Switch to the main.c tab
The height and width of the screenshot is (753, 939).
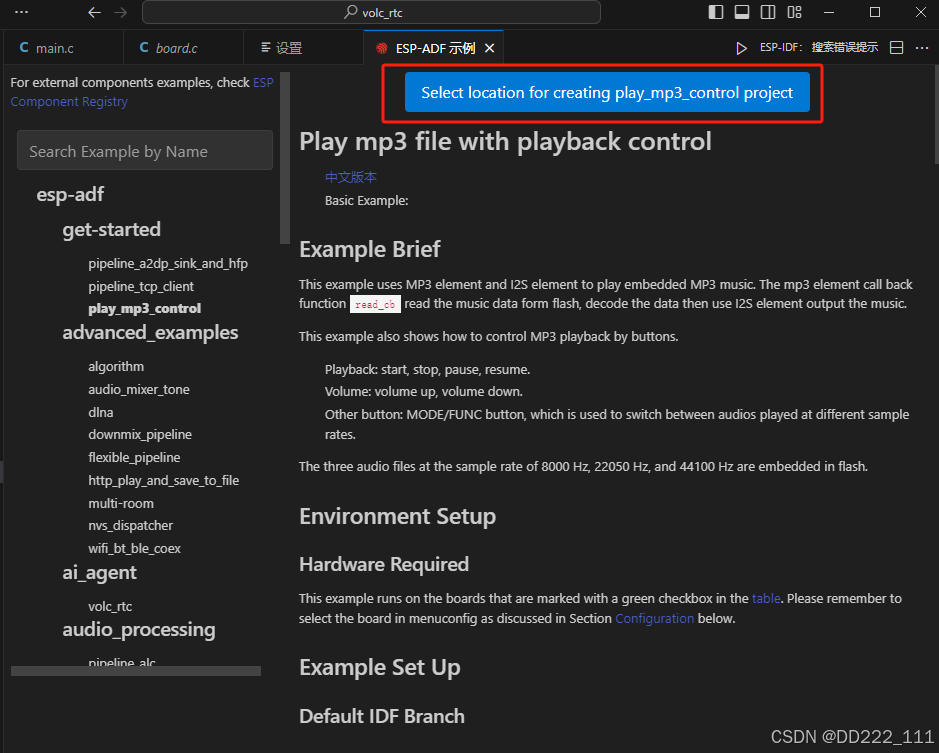(55, 47)
